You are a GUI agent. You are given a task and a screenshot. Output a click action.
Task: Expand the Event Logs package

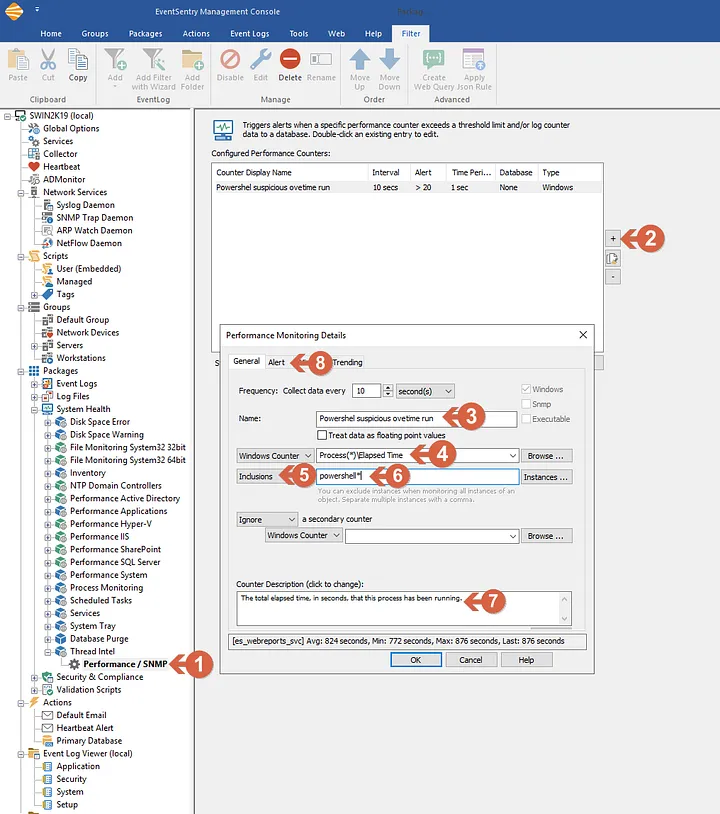point(34,384)
